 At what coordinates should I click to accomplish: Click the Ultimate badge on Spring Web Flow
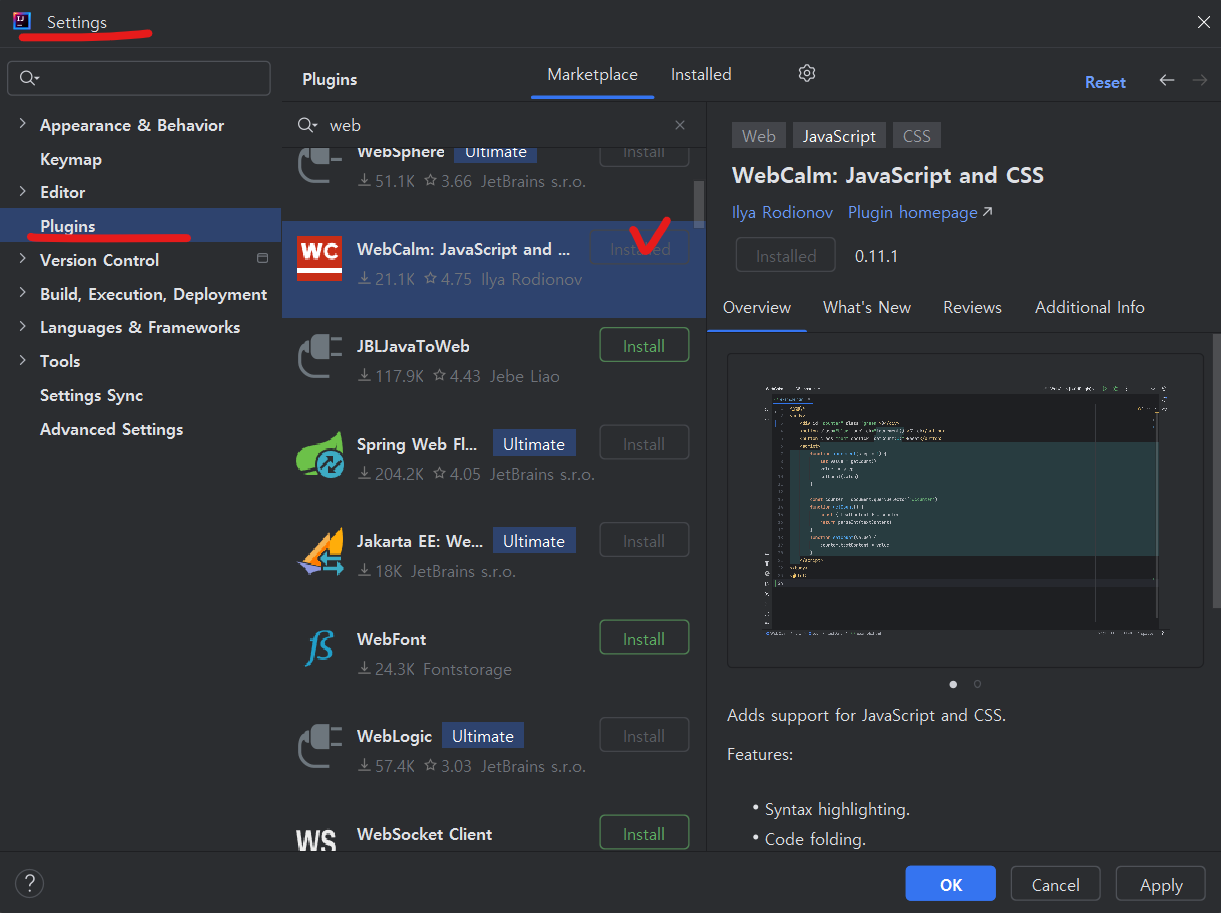pos(534,443)
